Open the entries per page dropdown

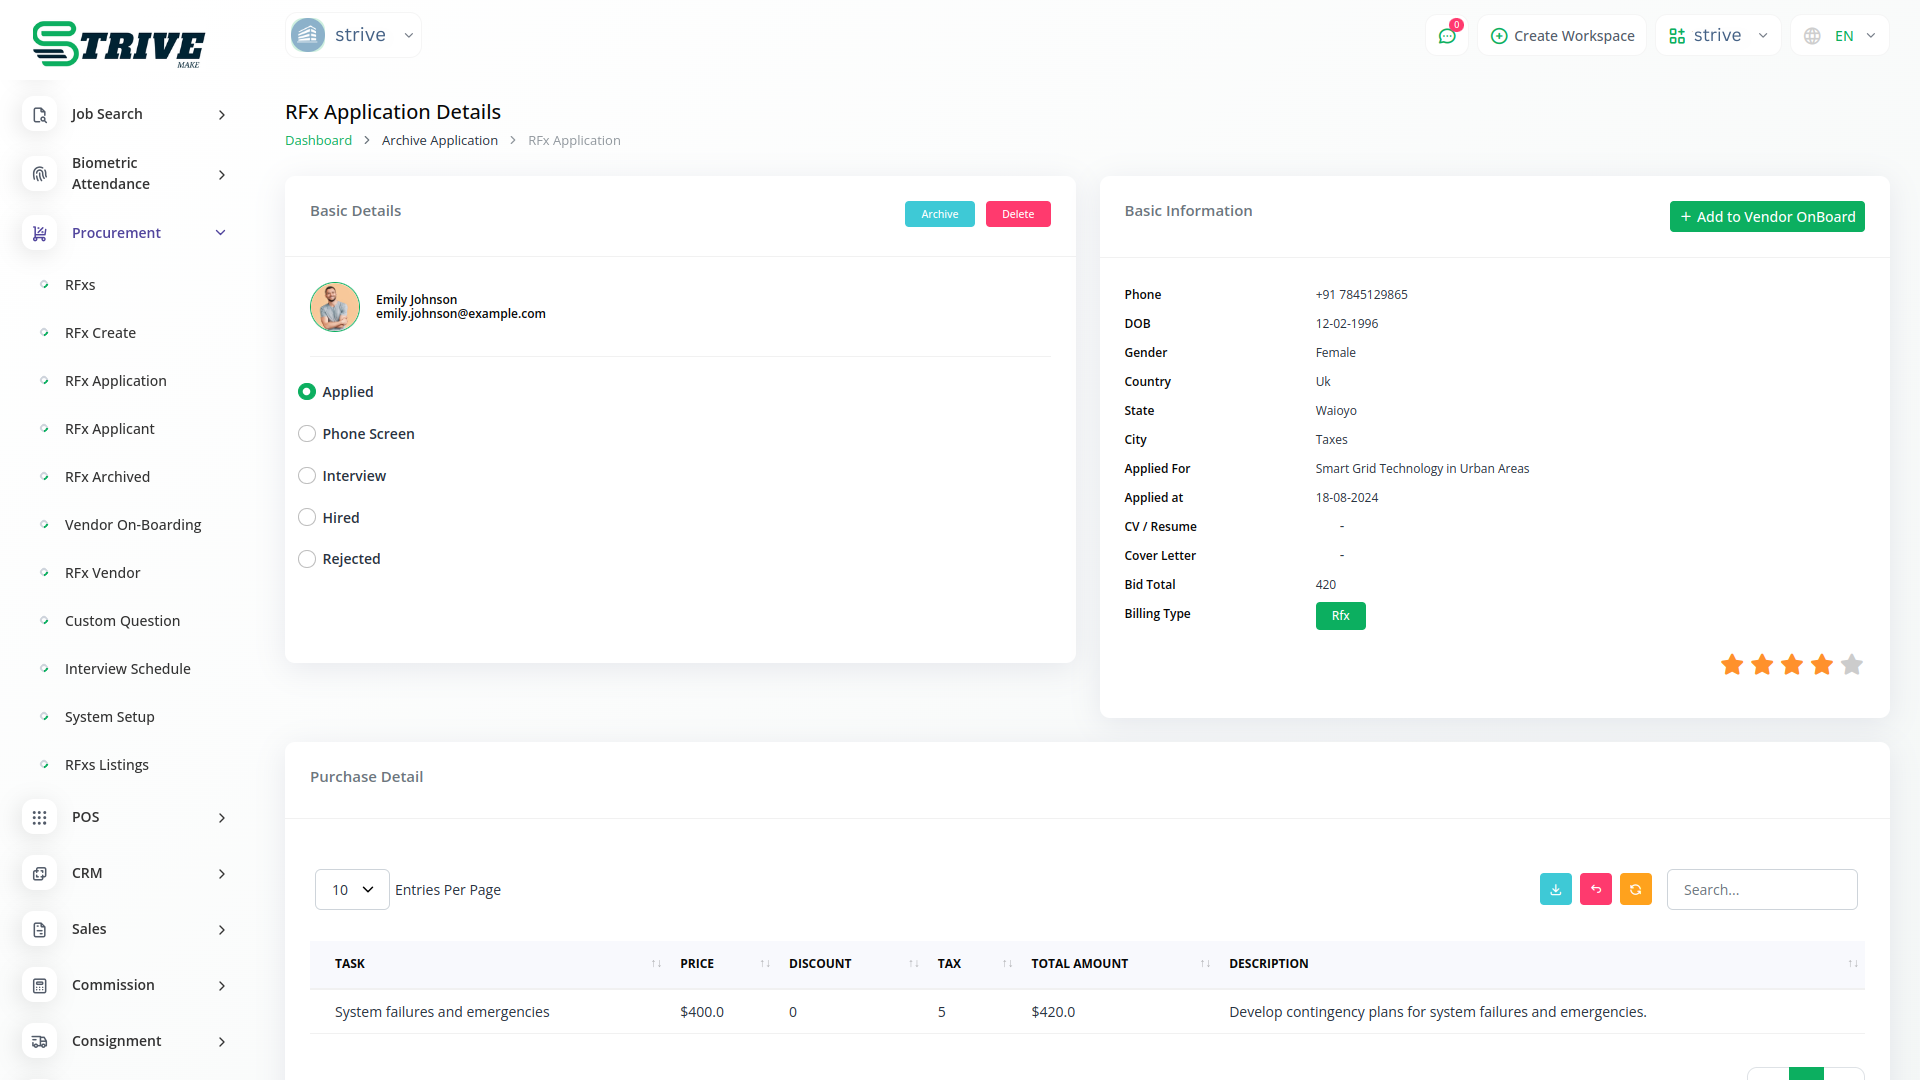352,889
